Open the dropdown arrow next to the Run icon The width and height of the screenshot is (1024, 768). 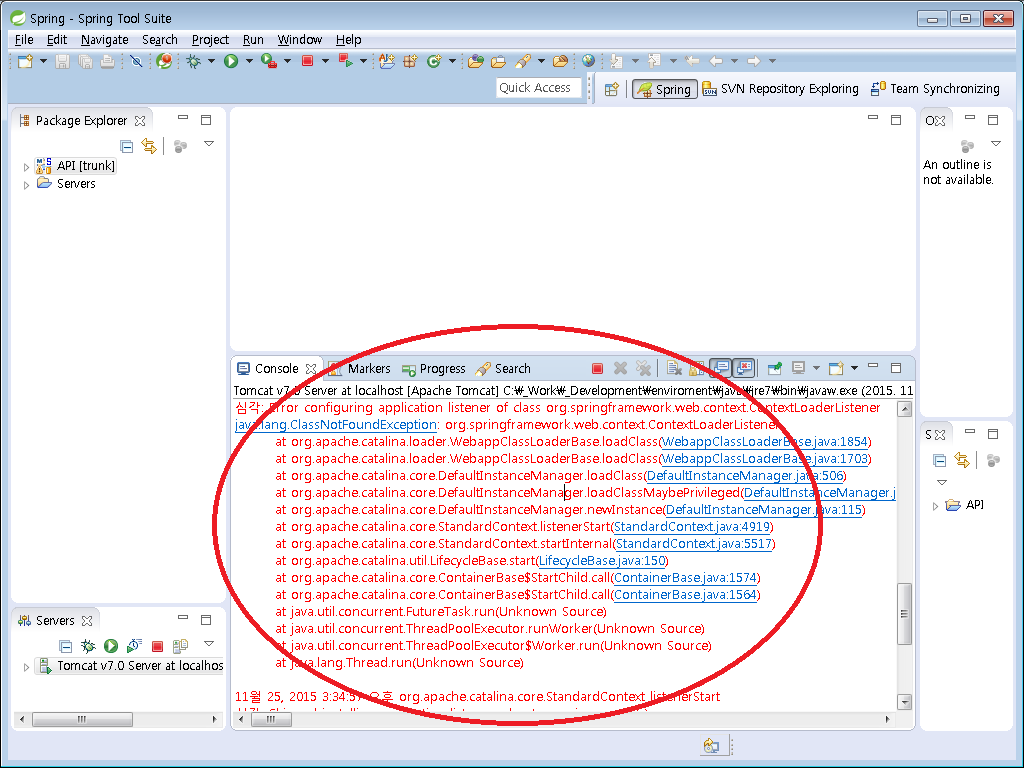[249, 61]
